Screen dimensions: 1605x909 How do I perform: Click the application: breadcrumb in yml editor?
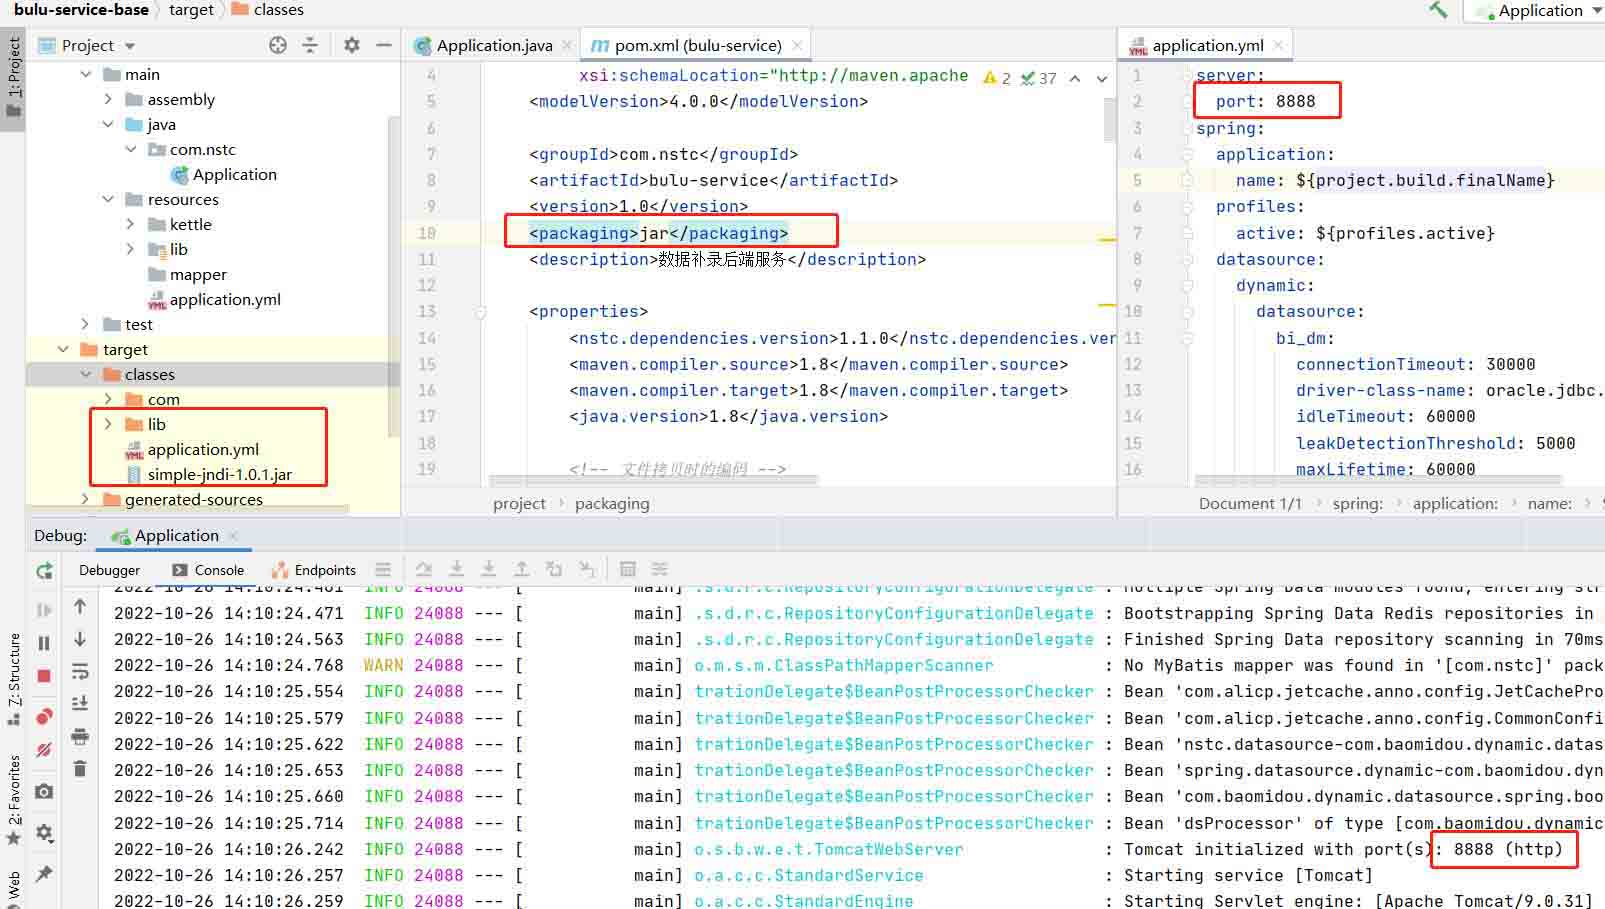coord(1455,503)
